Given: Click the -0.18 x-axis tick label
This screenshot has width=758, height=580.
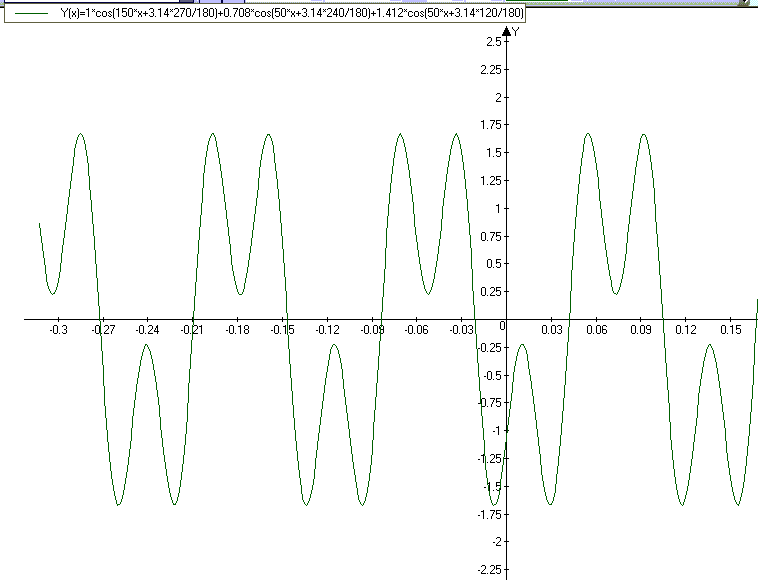Looking at the screenshot, I should click(237, 330).
